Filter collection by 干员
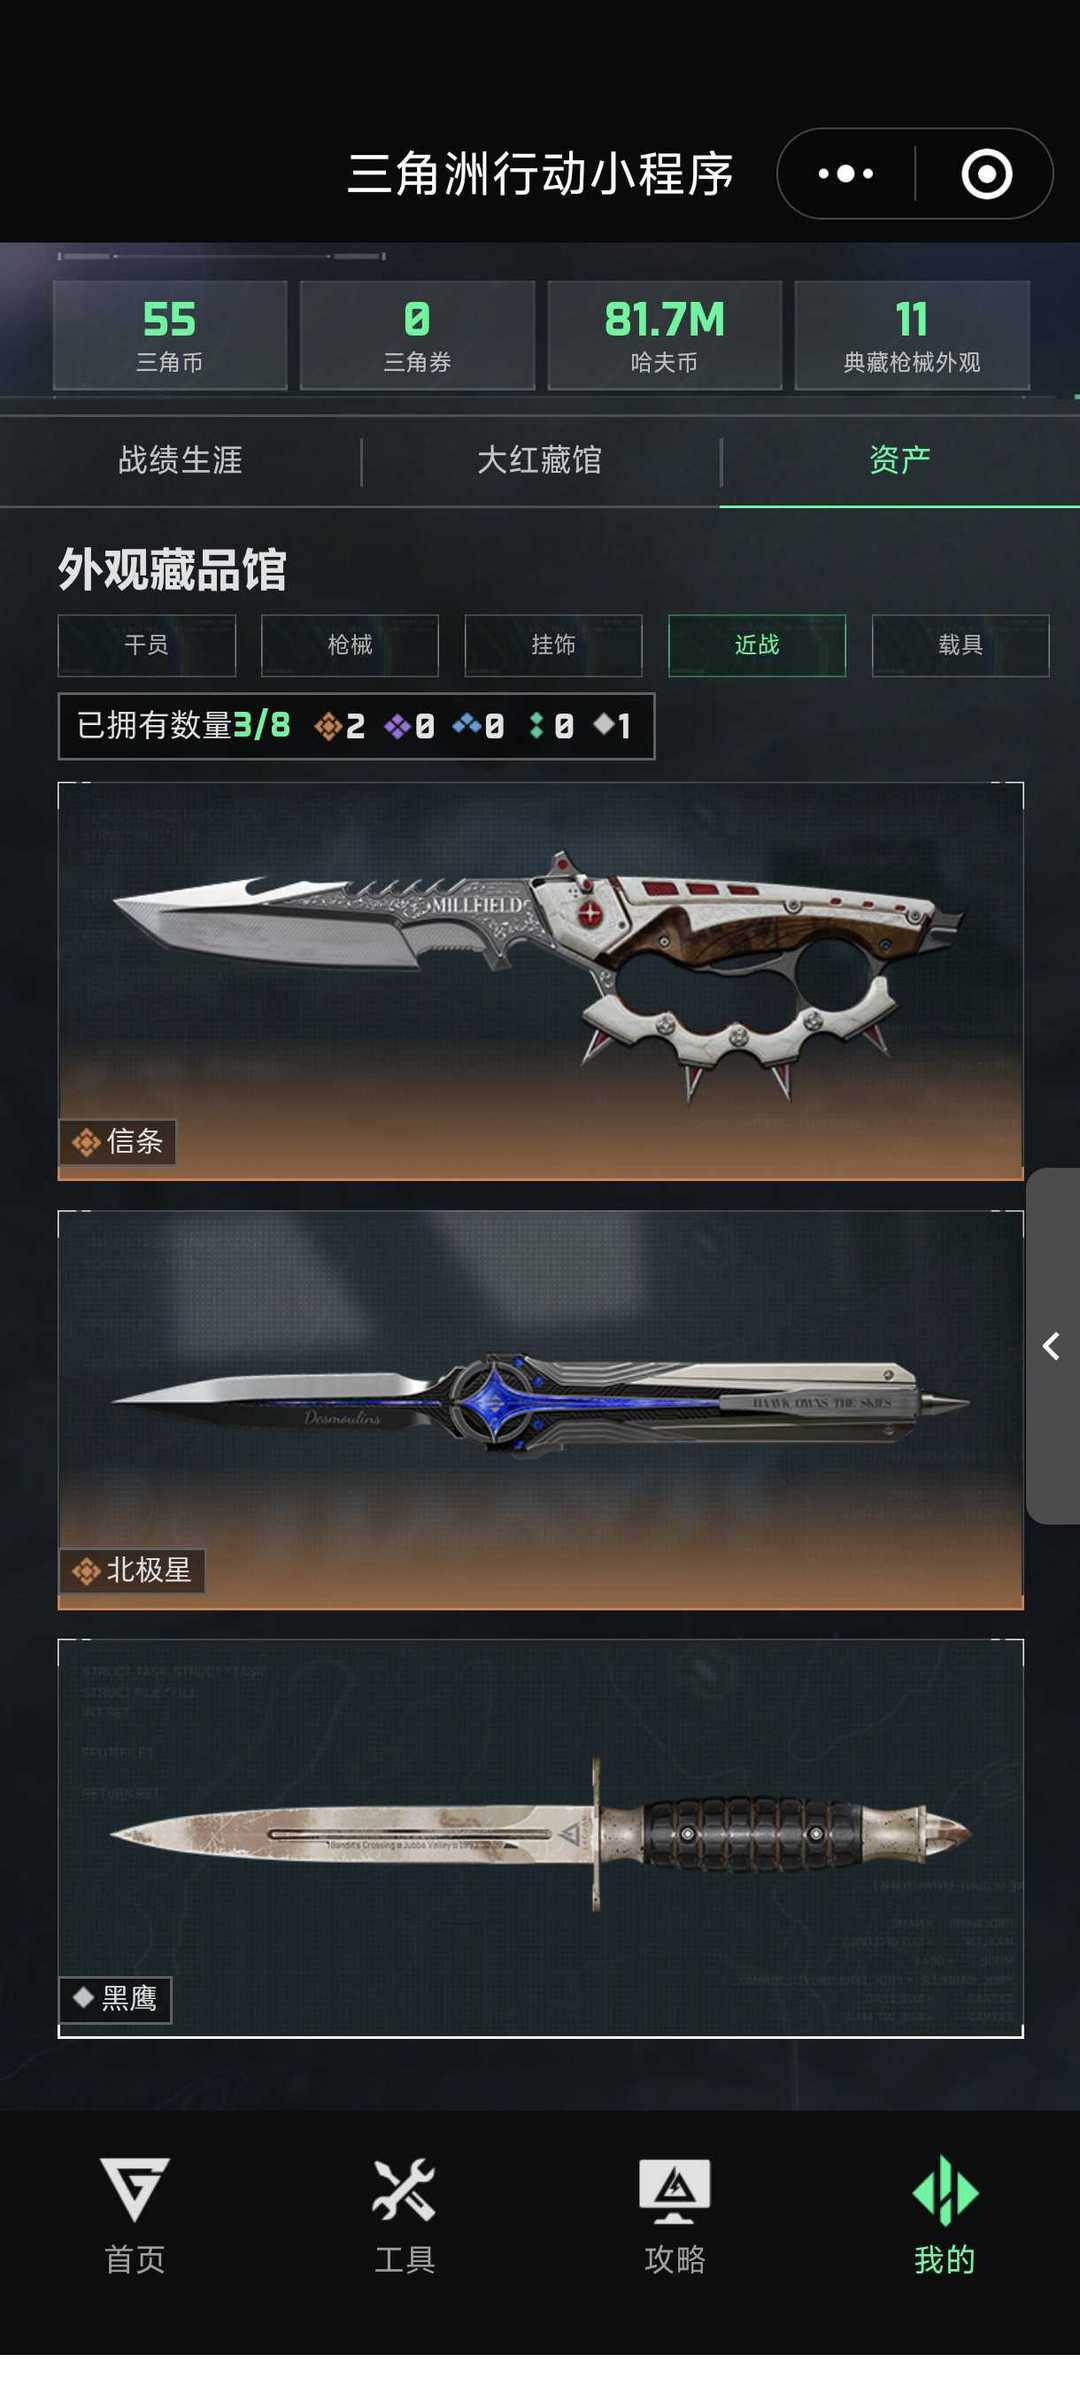The width and height of the screenshot is (1080, 2401). (x=147, y=645)
